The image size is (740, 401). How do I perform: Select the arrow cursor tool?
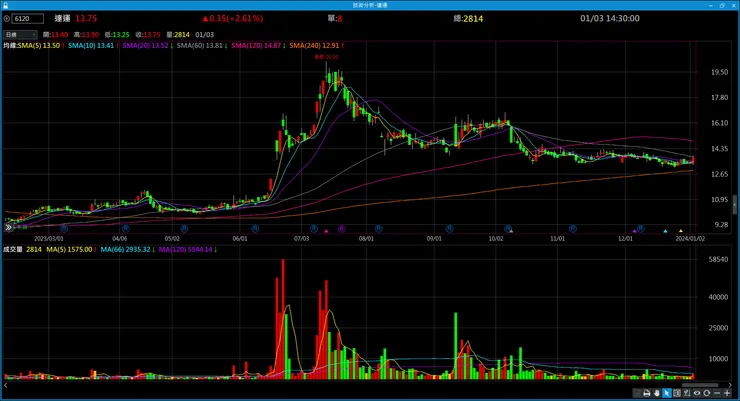pyautogui.click(x=666, y=393)
